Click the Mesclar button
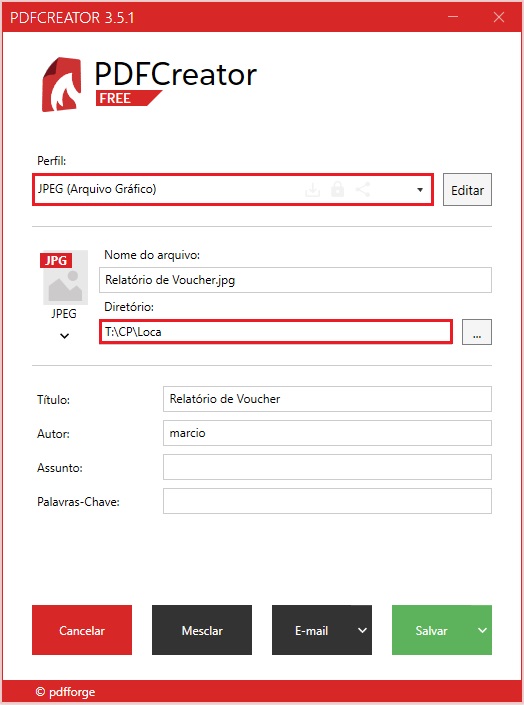This screenshot has height=705, width=524. 202,630
